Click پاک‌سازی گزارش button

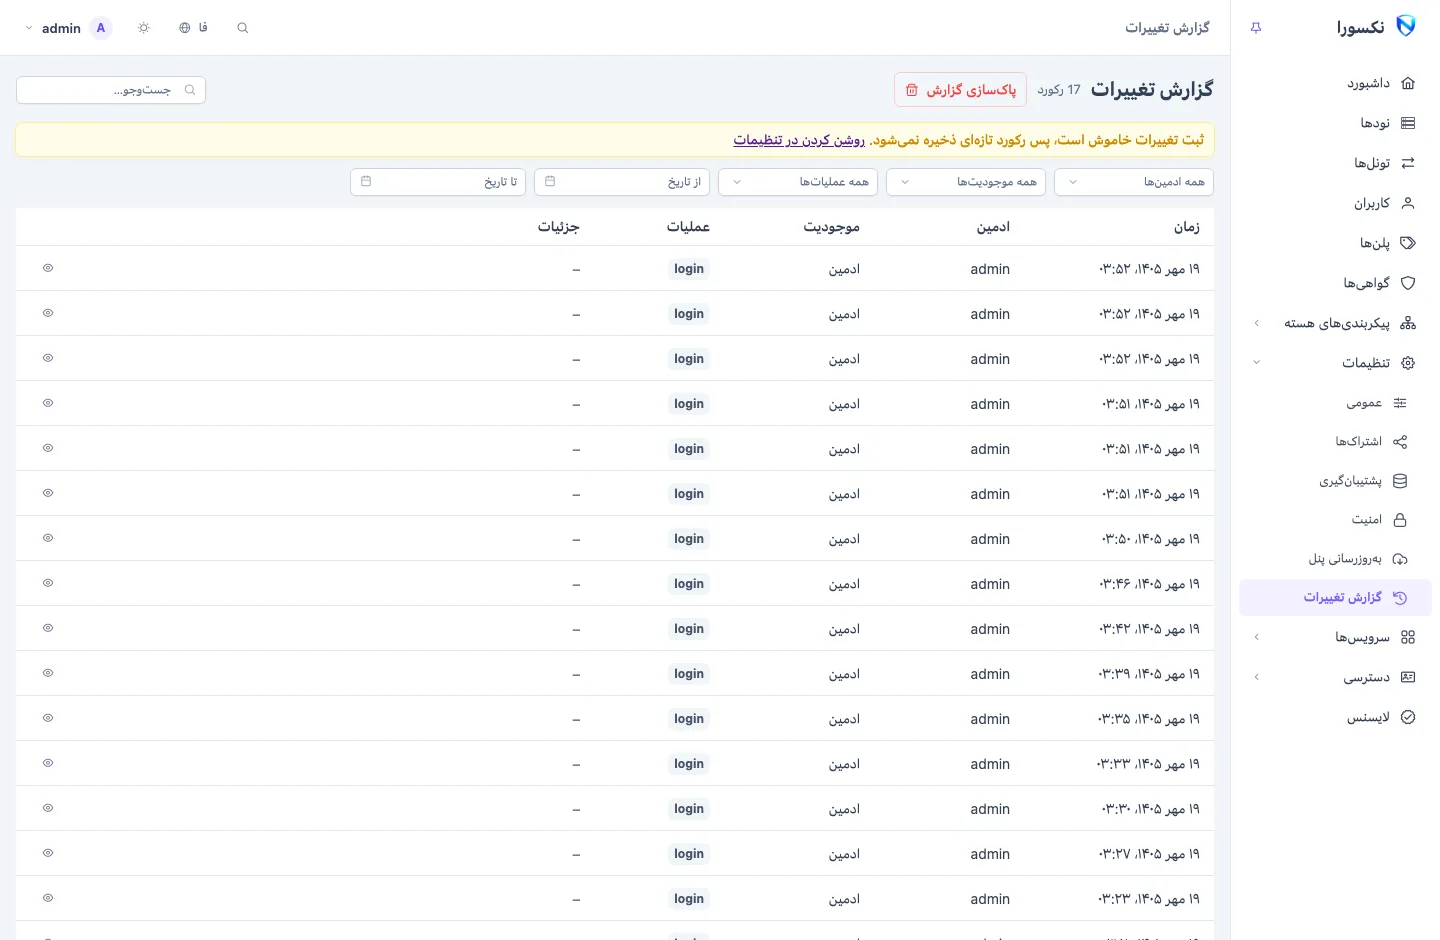pos(960,90)
